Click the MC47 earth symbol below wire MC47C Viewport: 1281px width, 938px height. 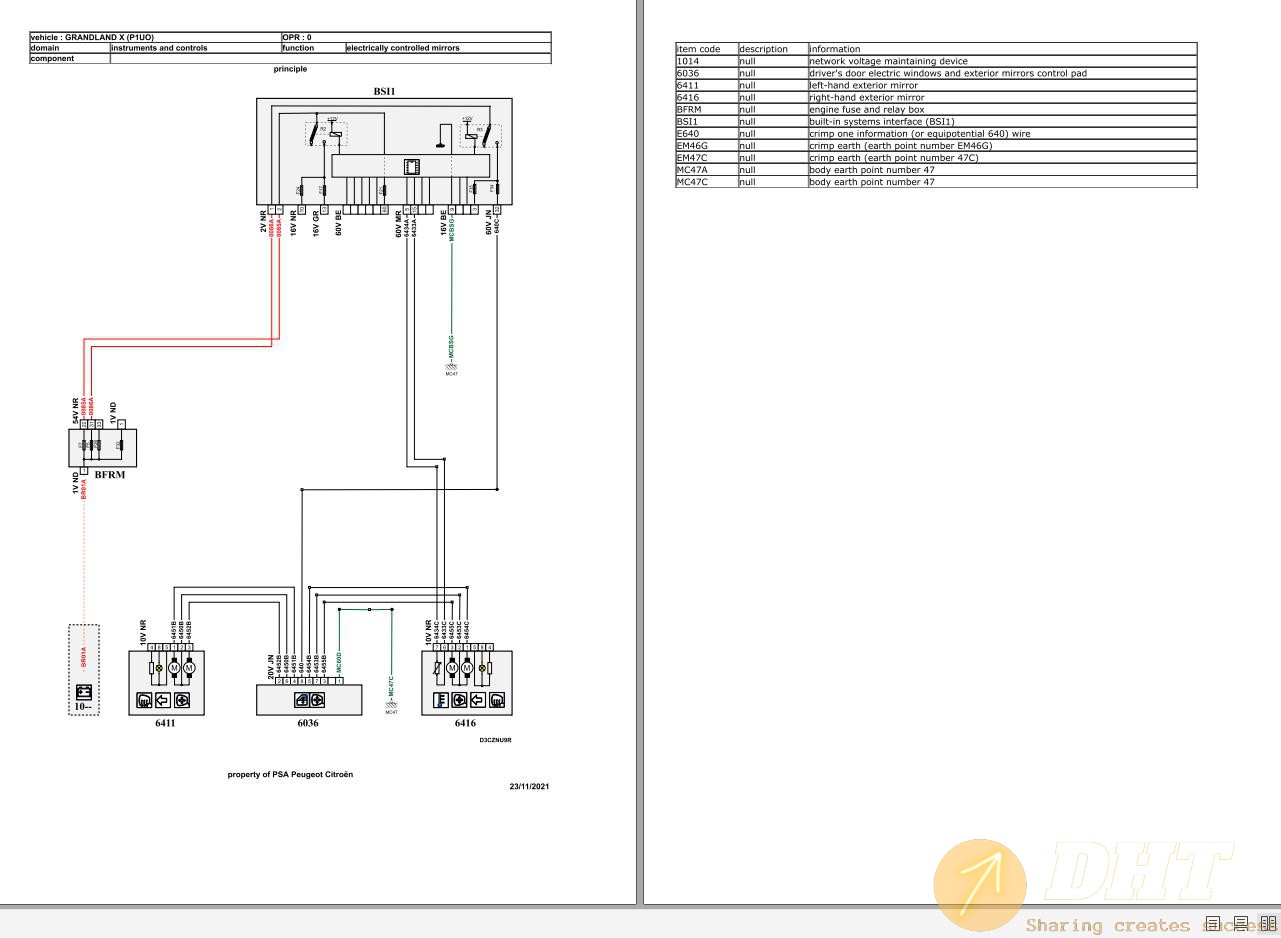tap(391, 707)
